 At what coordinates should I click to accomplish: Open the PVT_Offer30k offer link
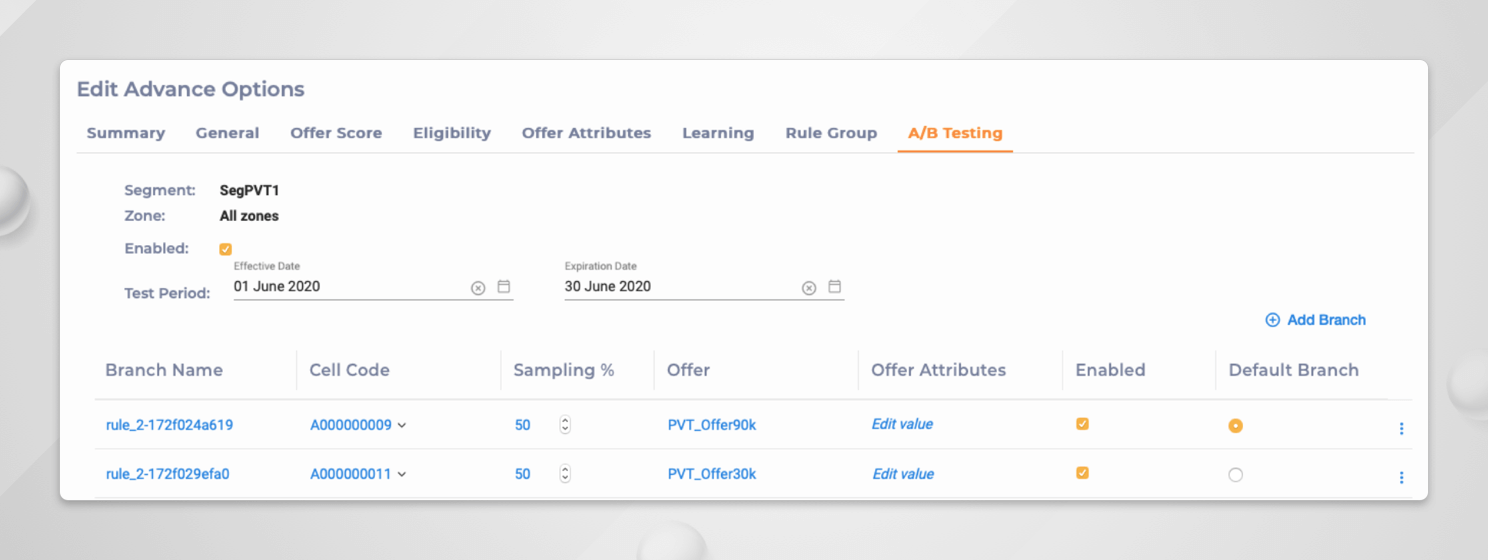[x=712, y=474]
